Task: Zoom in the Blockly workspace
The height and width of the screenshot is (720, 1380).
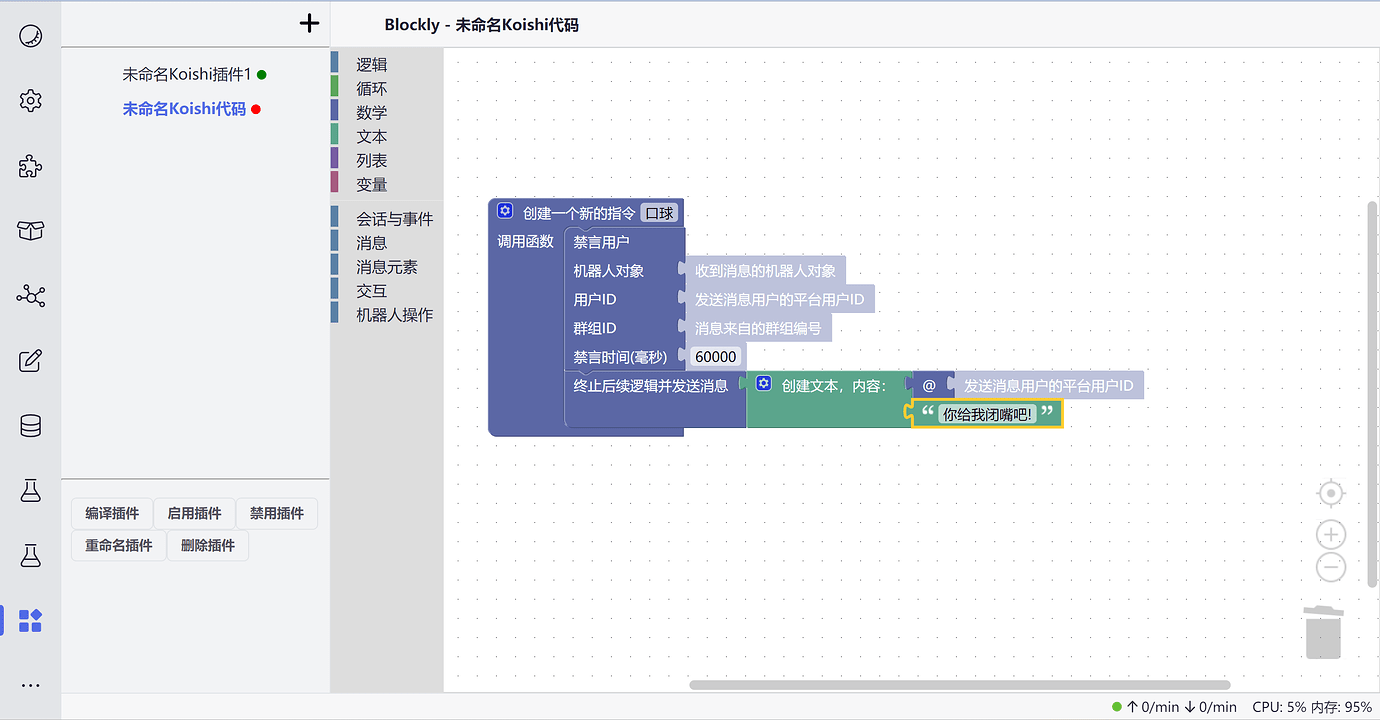Action: click(x=1331, y=535)
